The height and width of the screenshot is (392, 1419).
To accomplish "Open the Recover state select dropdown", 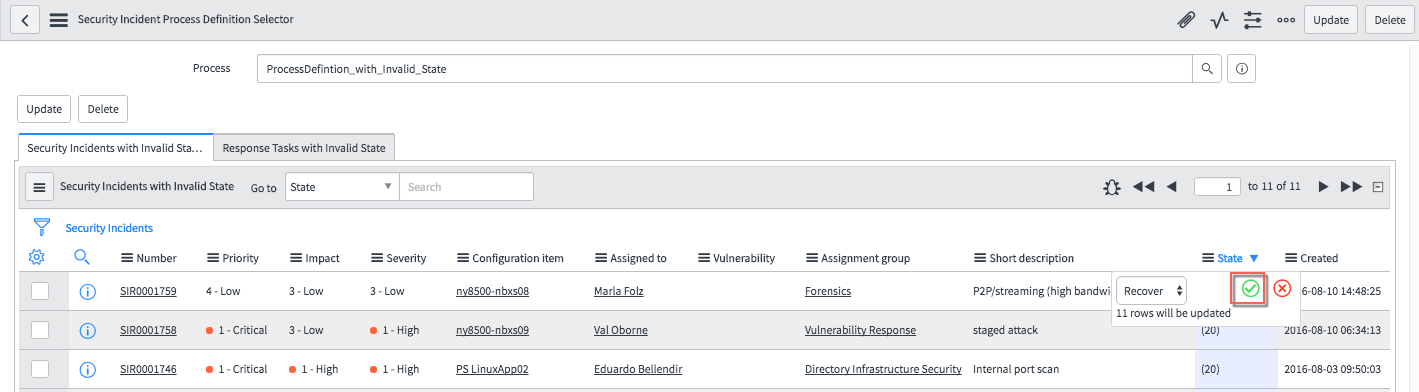I will point(1151,291).
